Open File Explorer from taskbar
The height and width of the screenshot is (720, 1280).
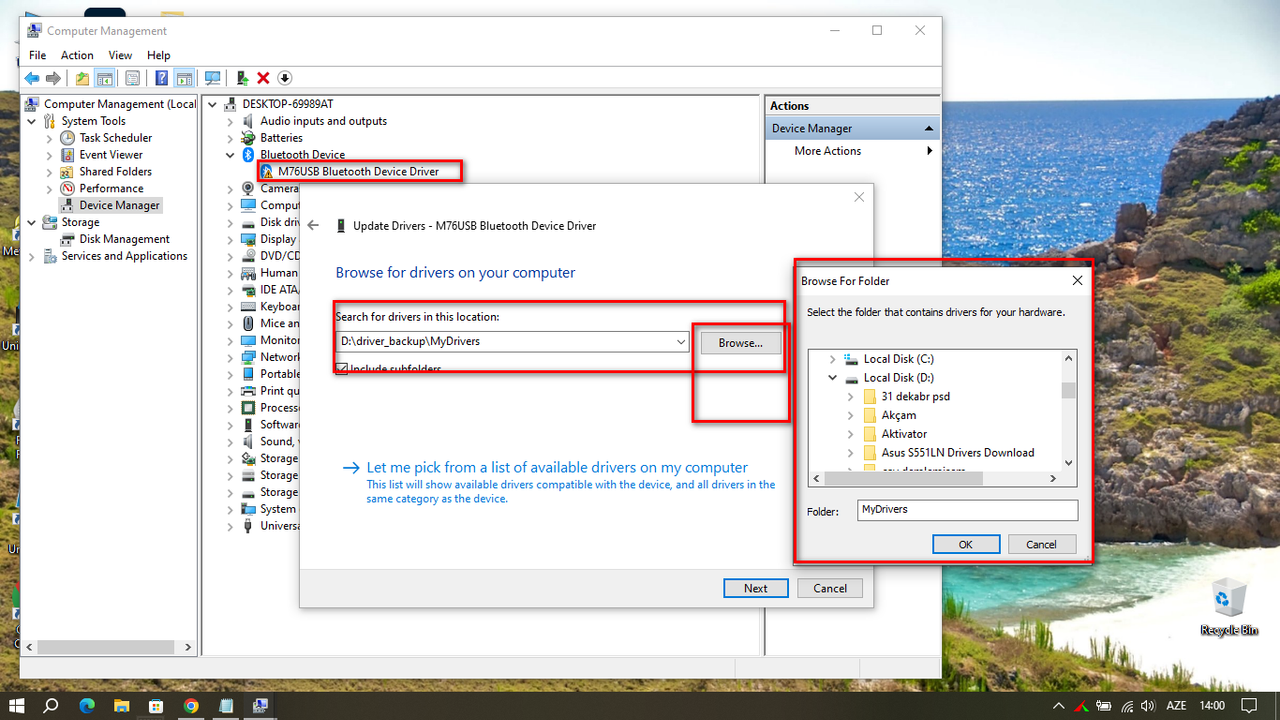(x=122, y=705)
